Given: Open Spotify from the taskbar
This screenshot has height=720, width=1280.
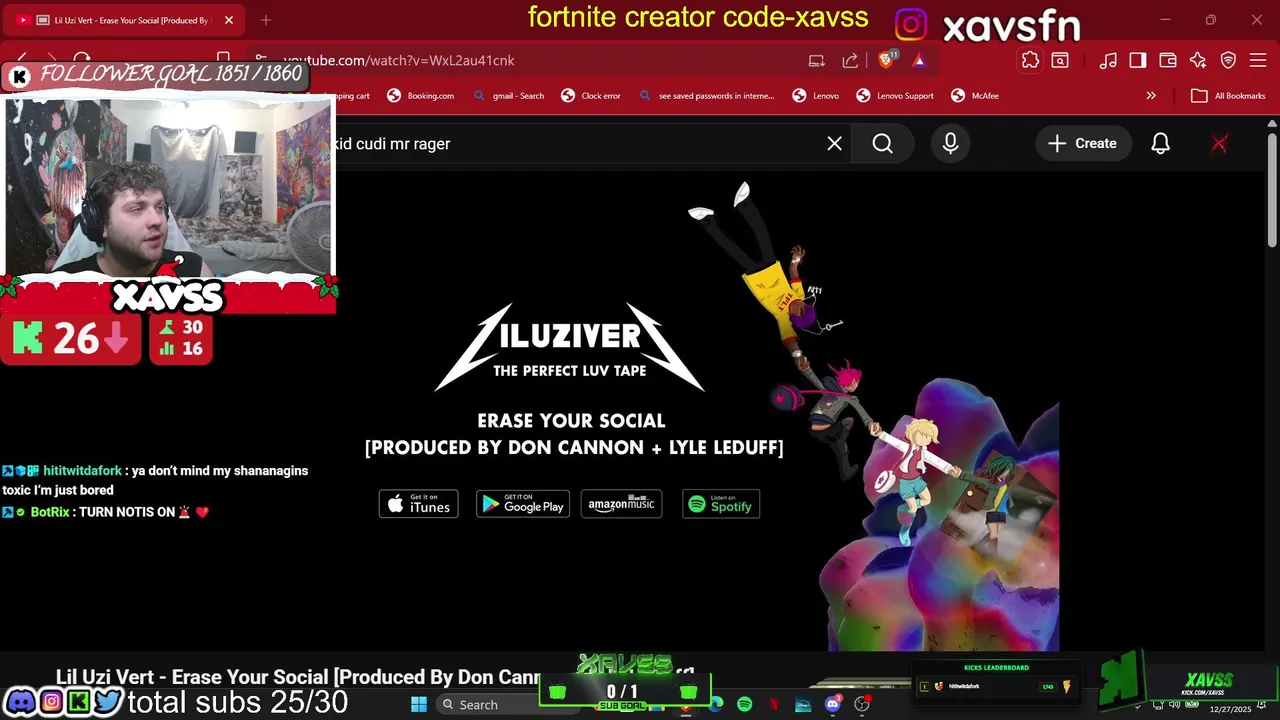Looking at the screenshot, I should point(745,704).
